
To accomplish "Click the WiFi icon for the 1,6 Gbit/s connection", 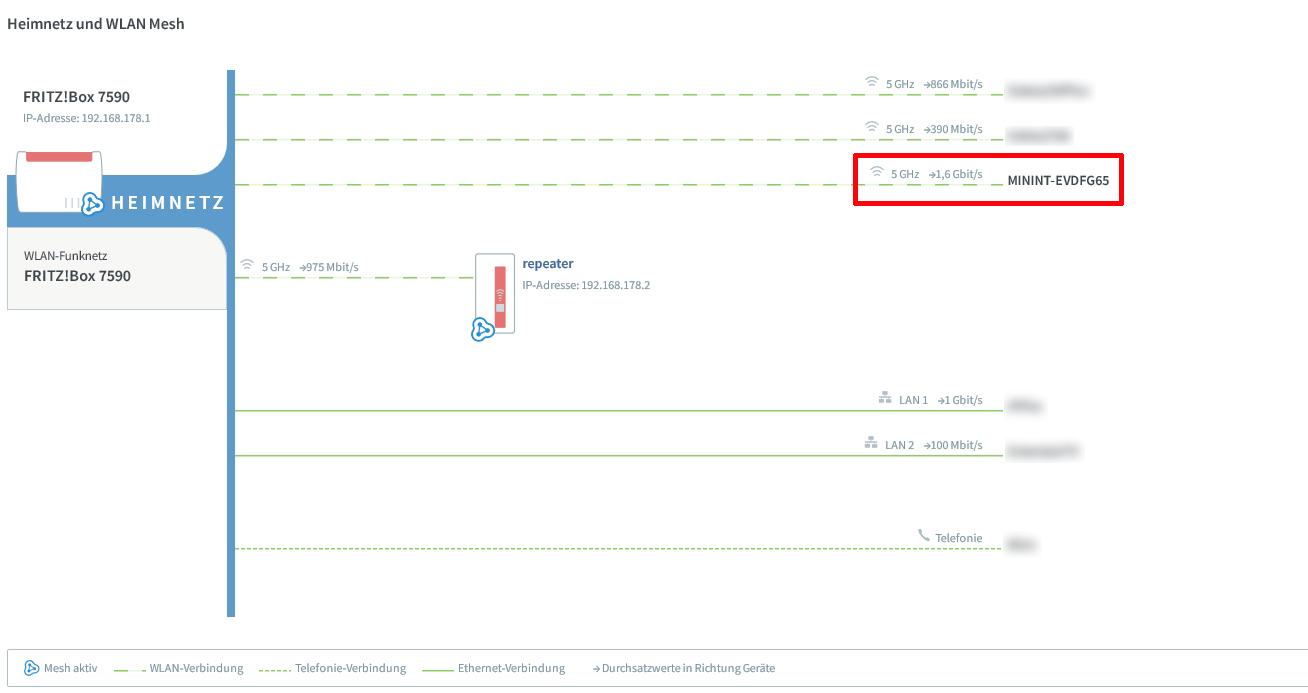I will coord(877,173).
